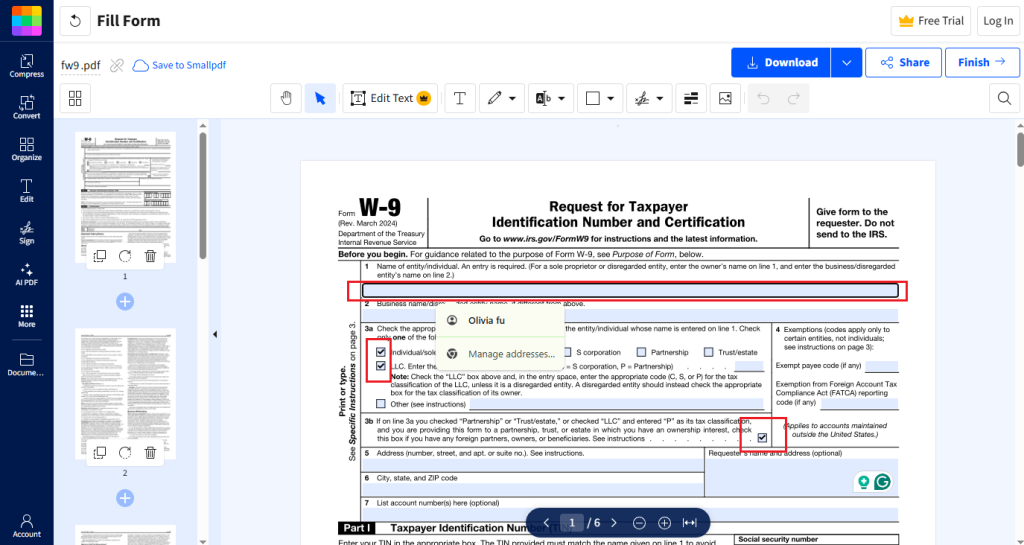Uncheck the line 3b foreign partners checkbox

click(762, 438)
